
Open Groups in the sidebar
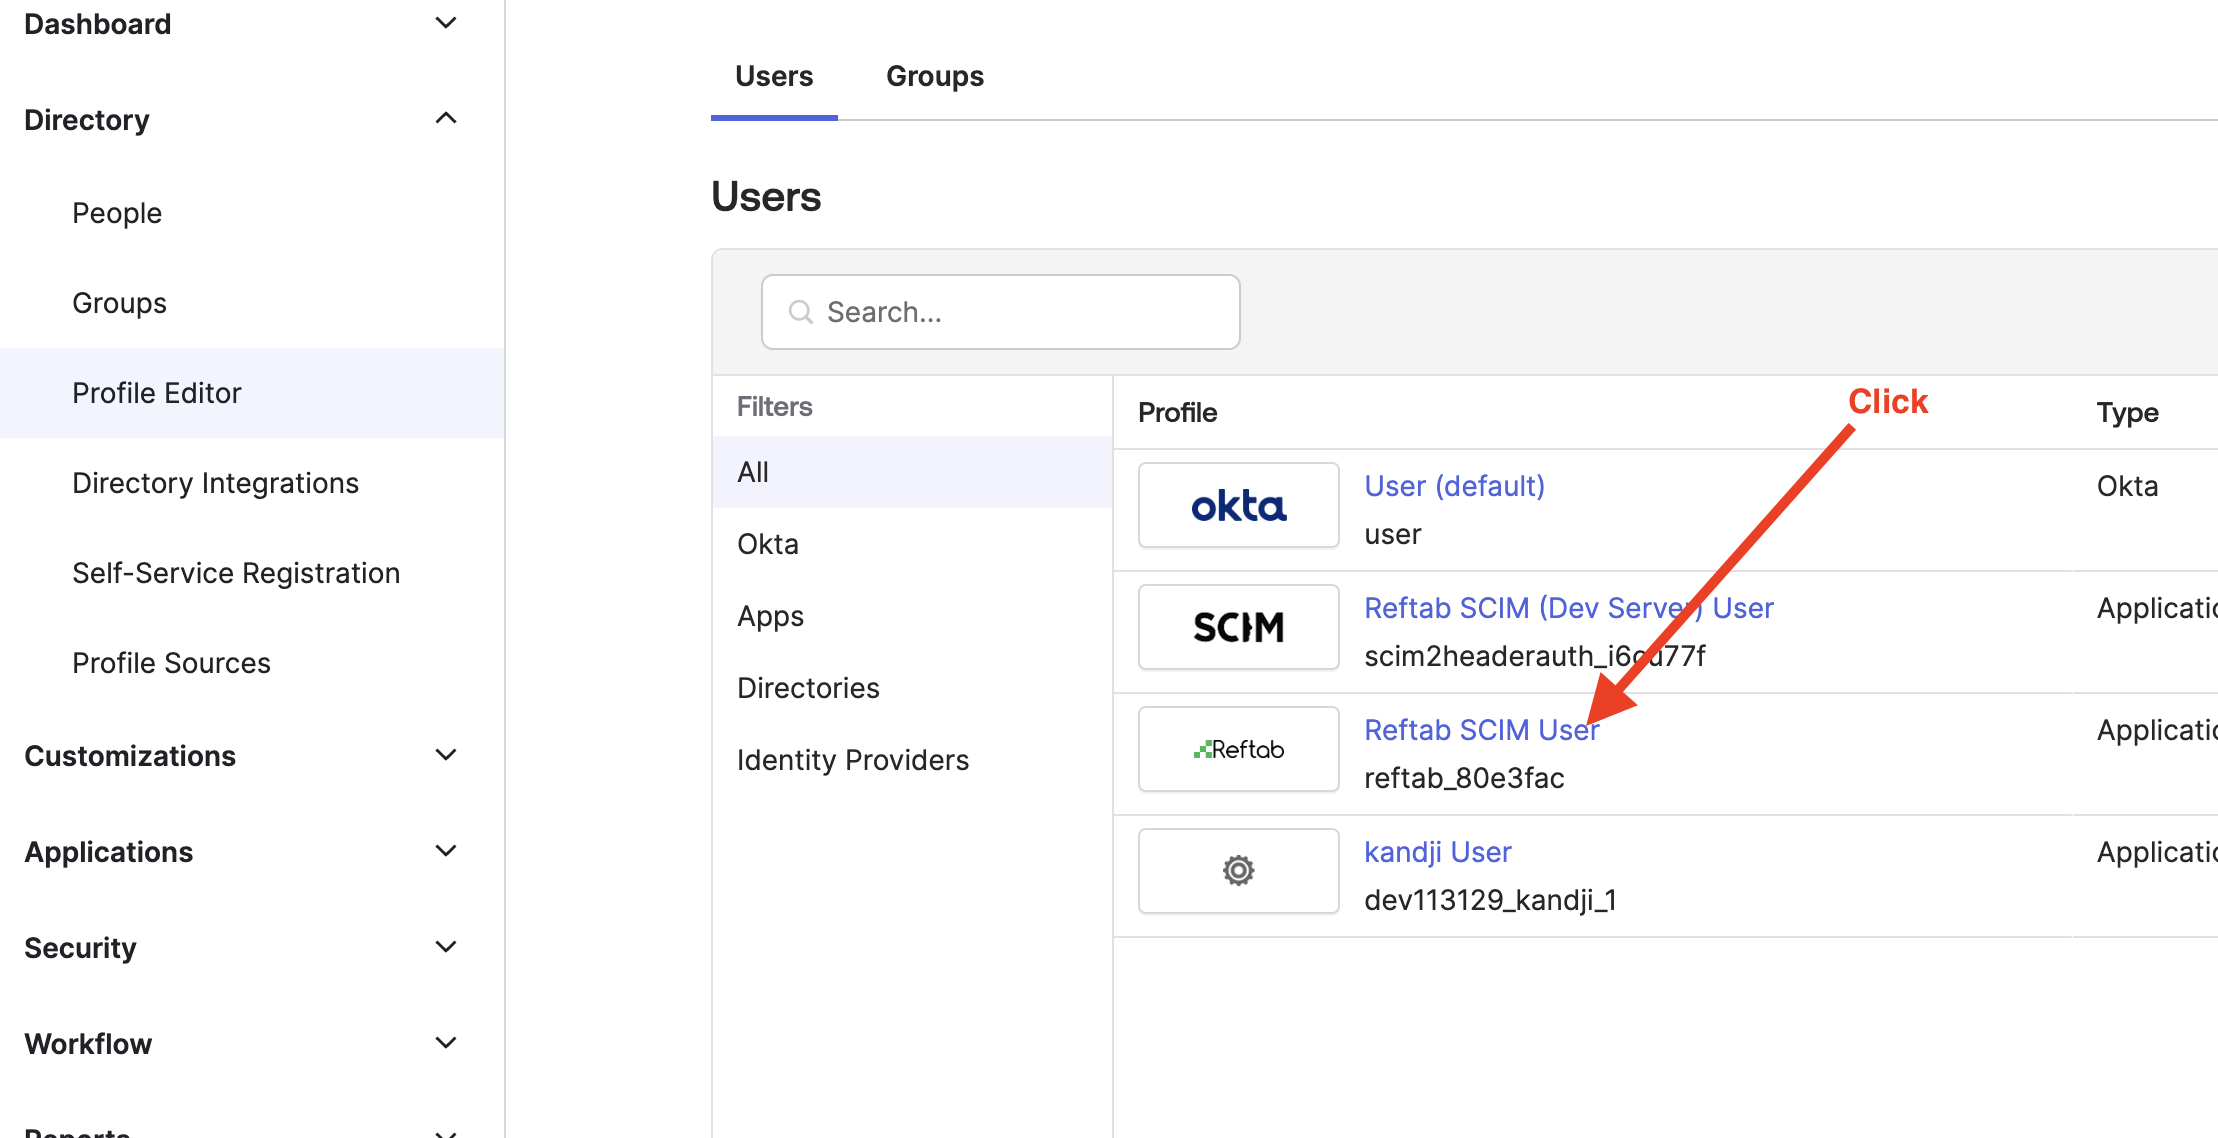pyautogui.click(x=119, y=303)
